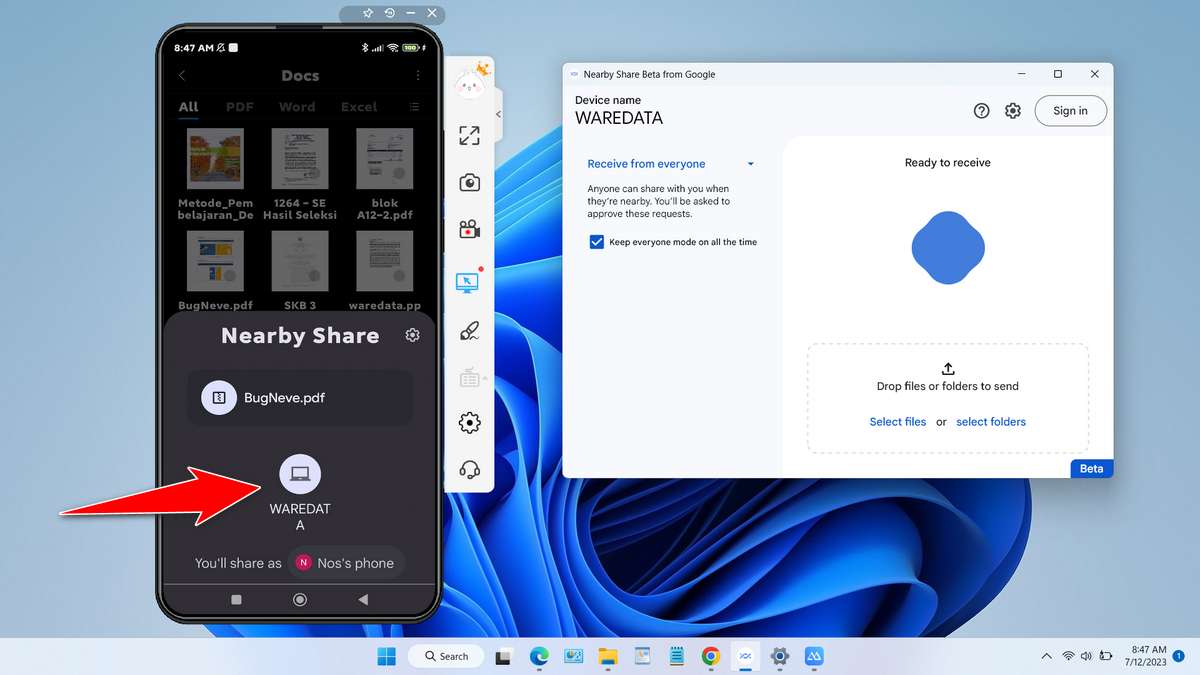The height and width of the screenshot is (675, 1200).
Task: Click the blue monitor with cursor icon in mirror toolbar
Action: [x=467, y=283]
